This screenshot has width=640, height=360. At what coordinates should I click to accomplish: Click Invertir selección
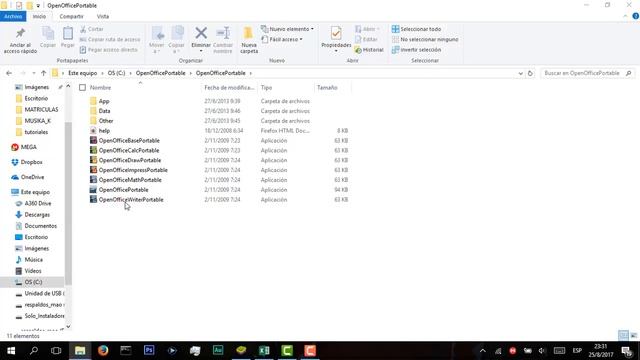point(416,50)
